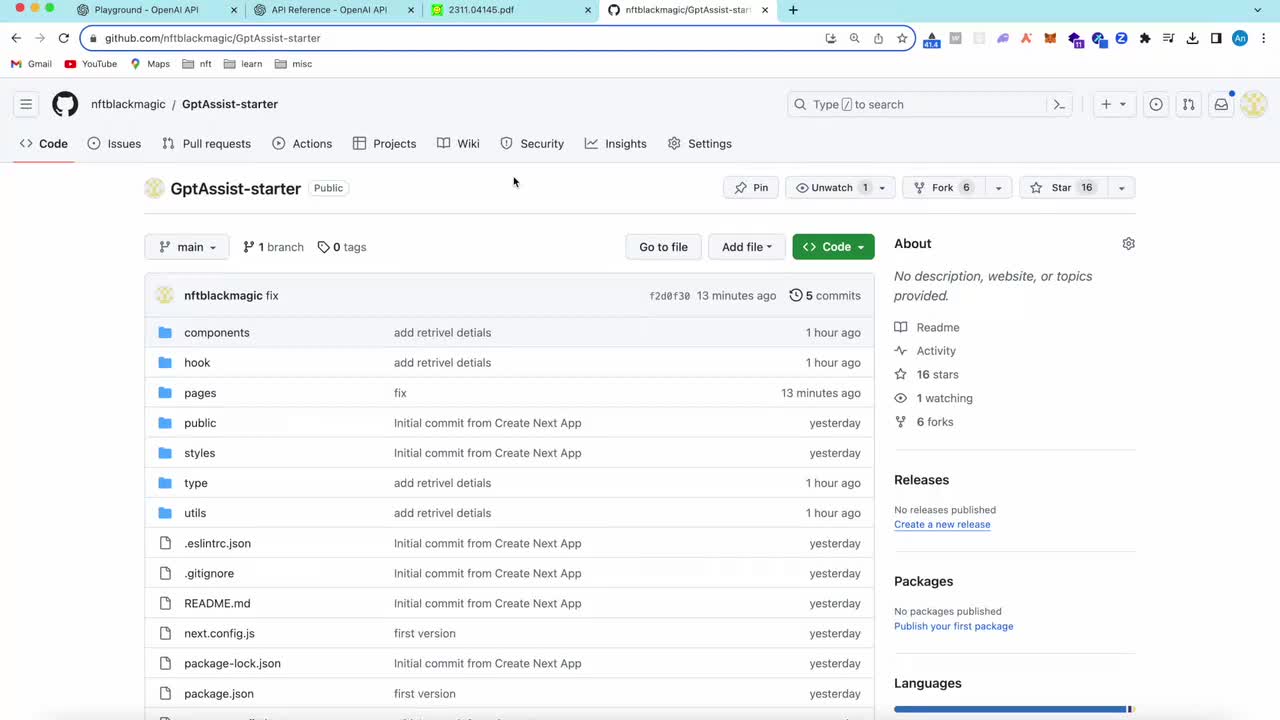The width and height of the screenshot is (1280, 720).
Task: Expand the main branch selector
Action: tap(187, 247)
